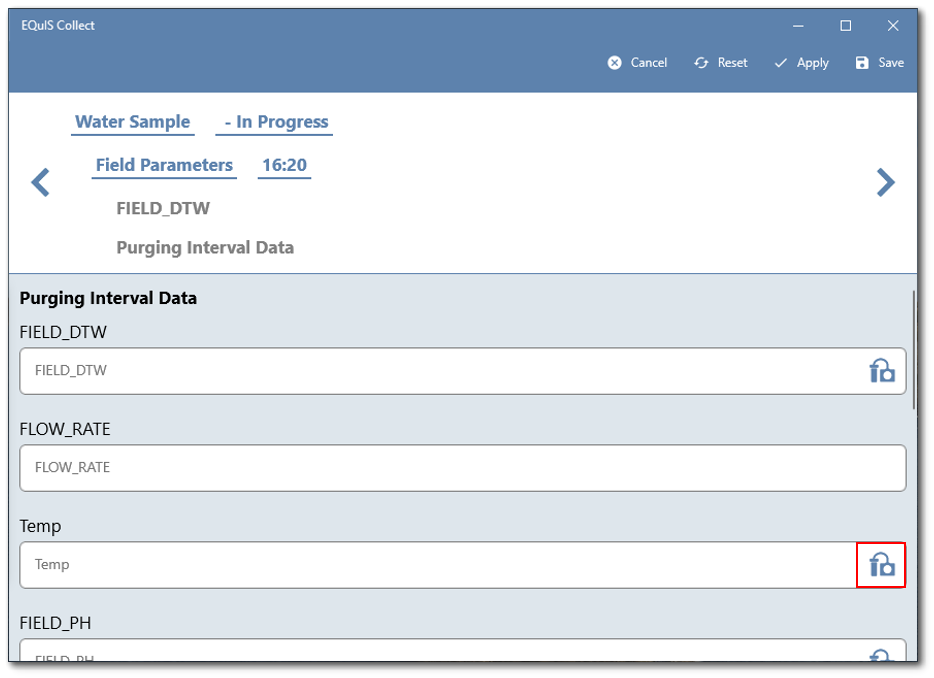Open the Water Sample link
Viewport: 934px width, 678px height.
132,121
